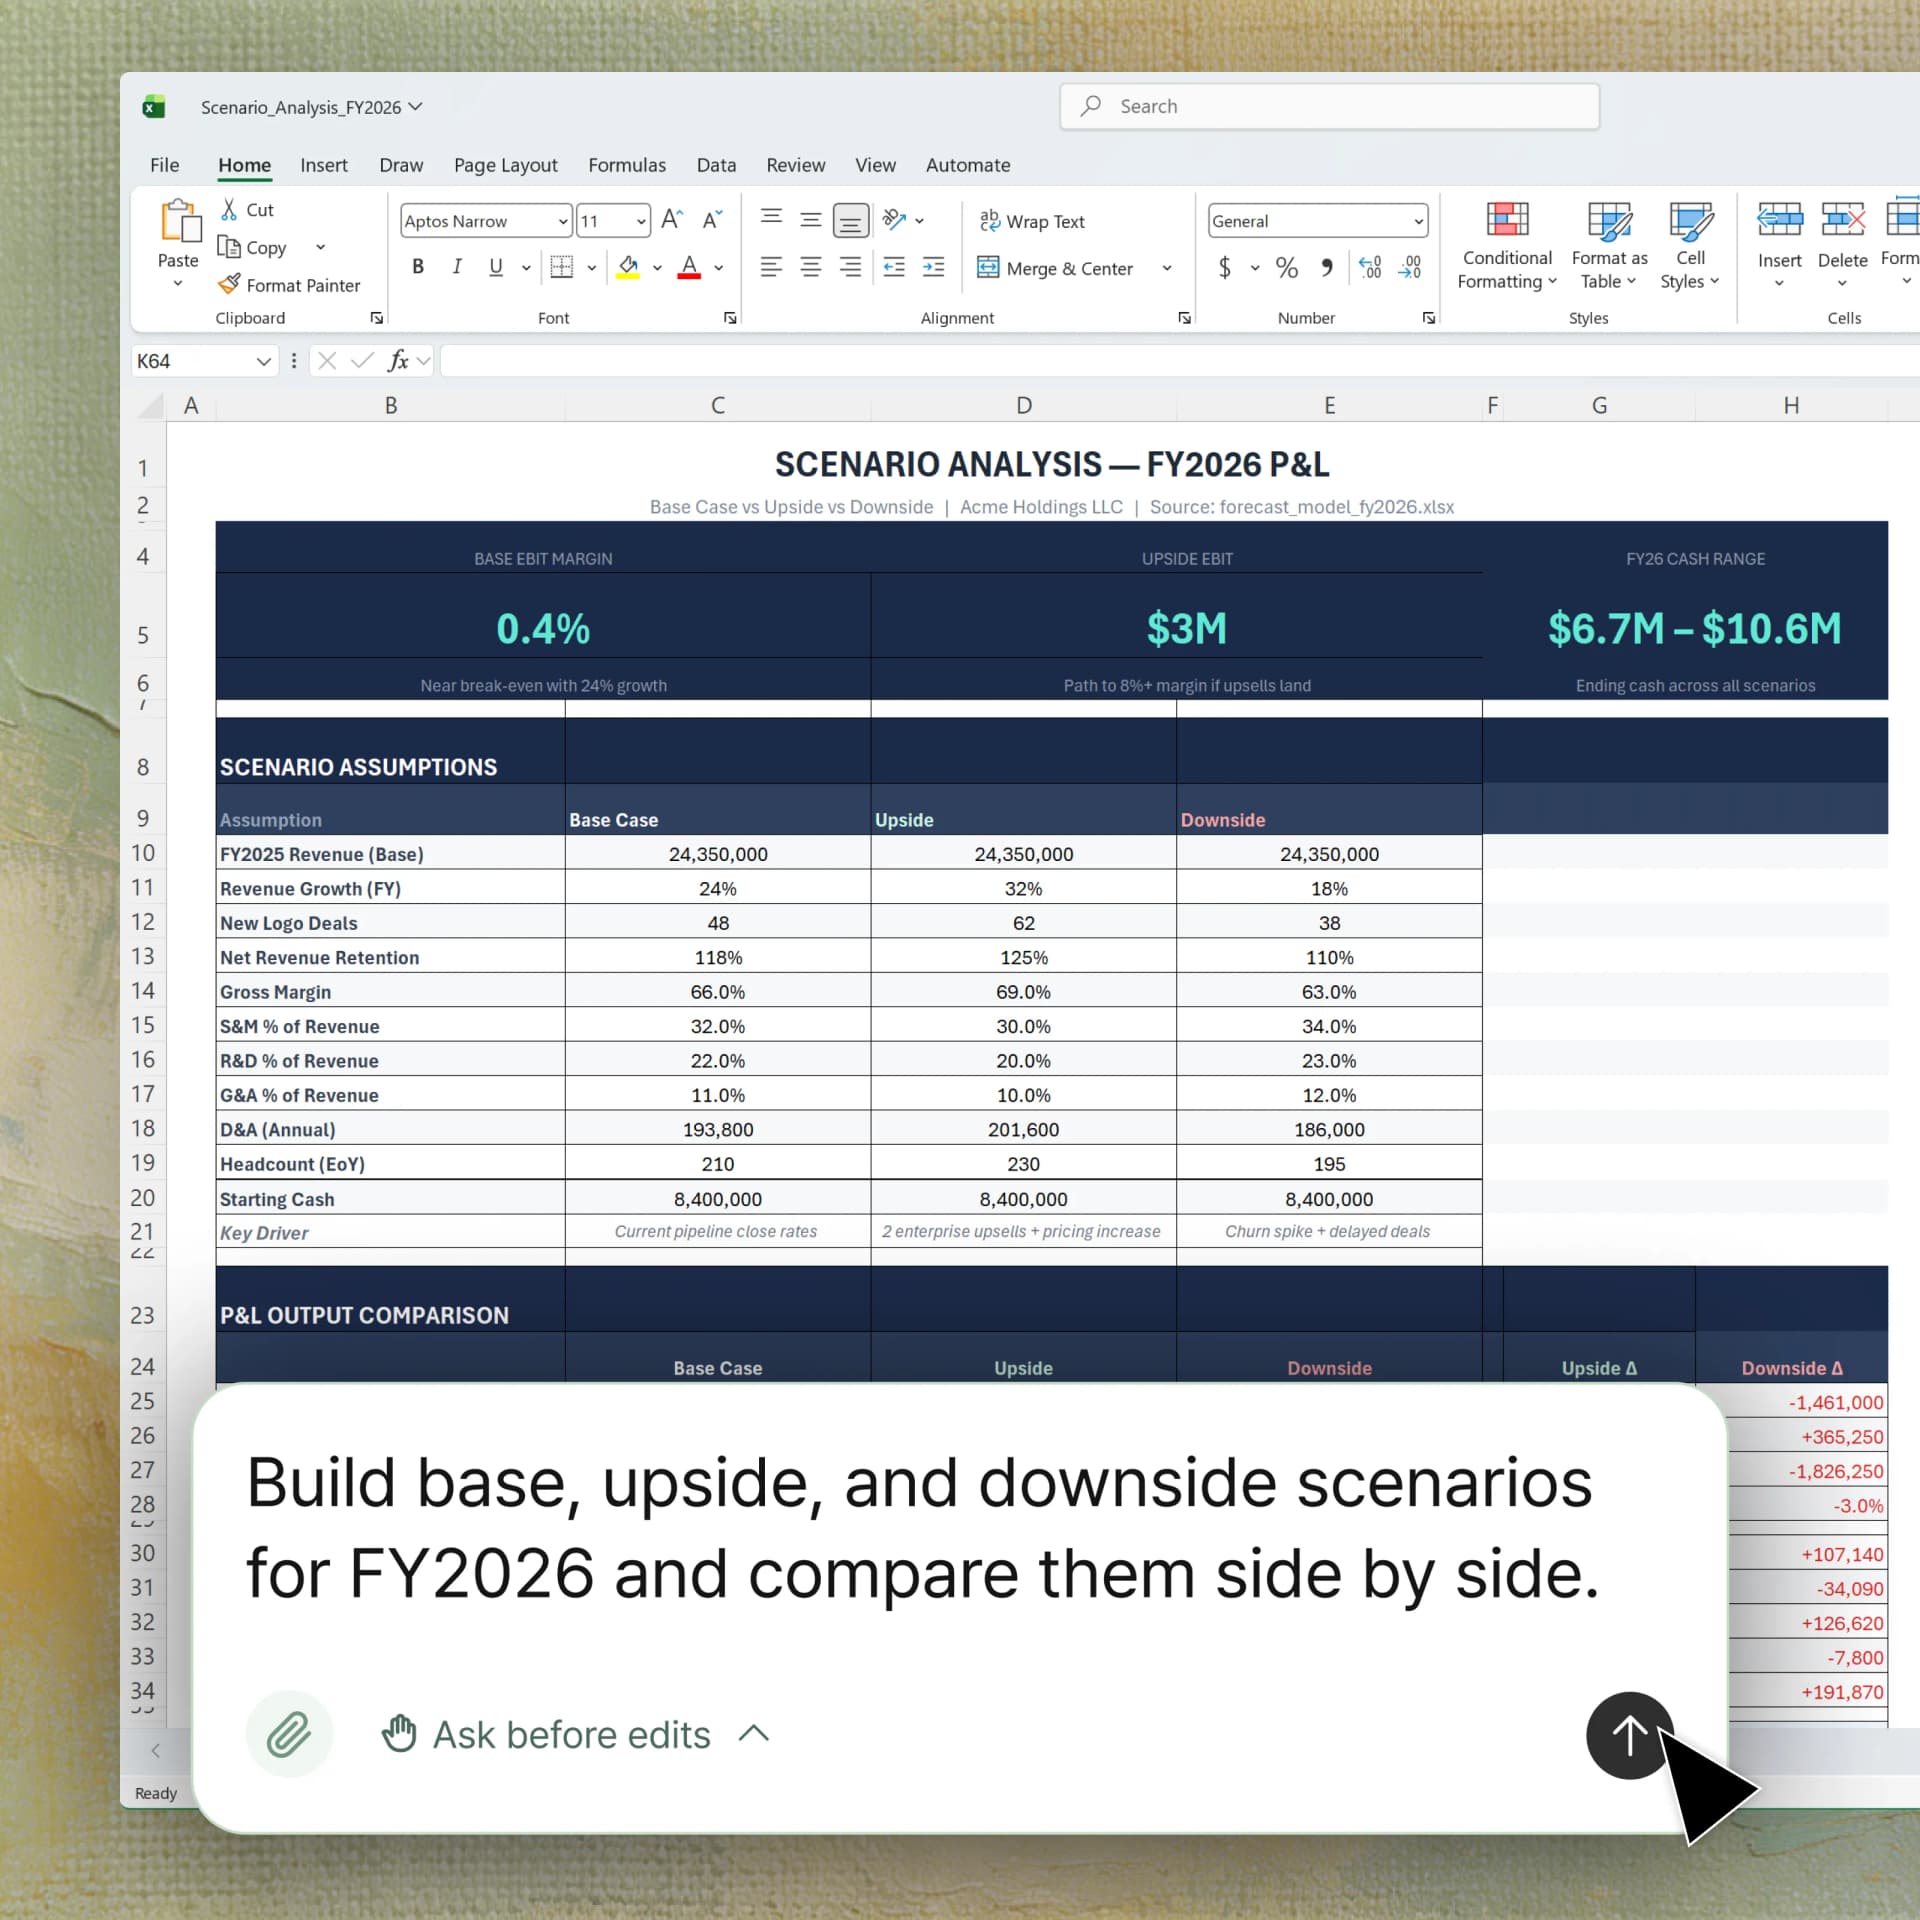Click the Increase Font Size icon

point(672,221)
